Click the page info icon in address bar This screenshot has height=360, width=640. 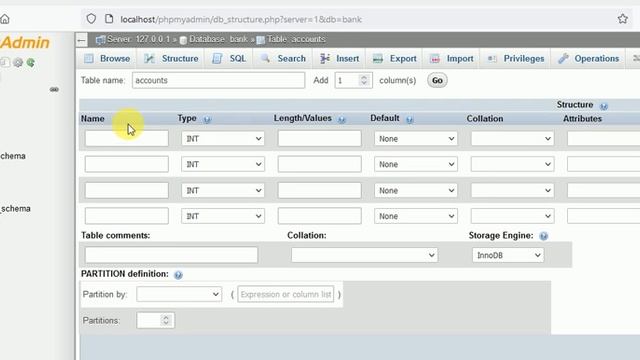tap(109, 19)
